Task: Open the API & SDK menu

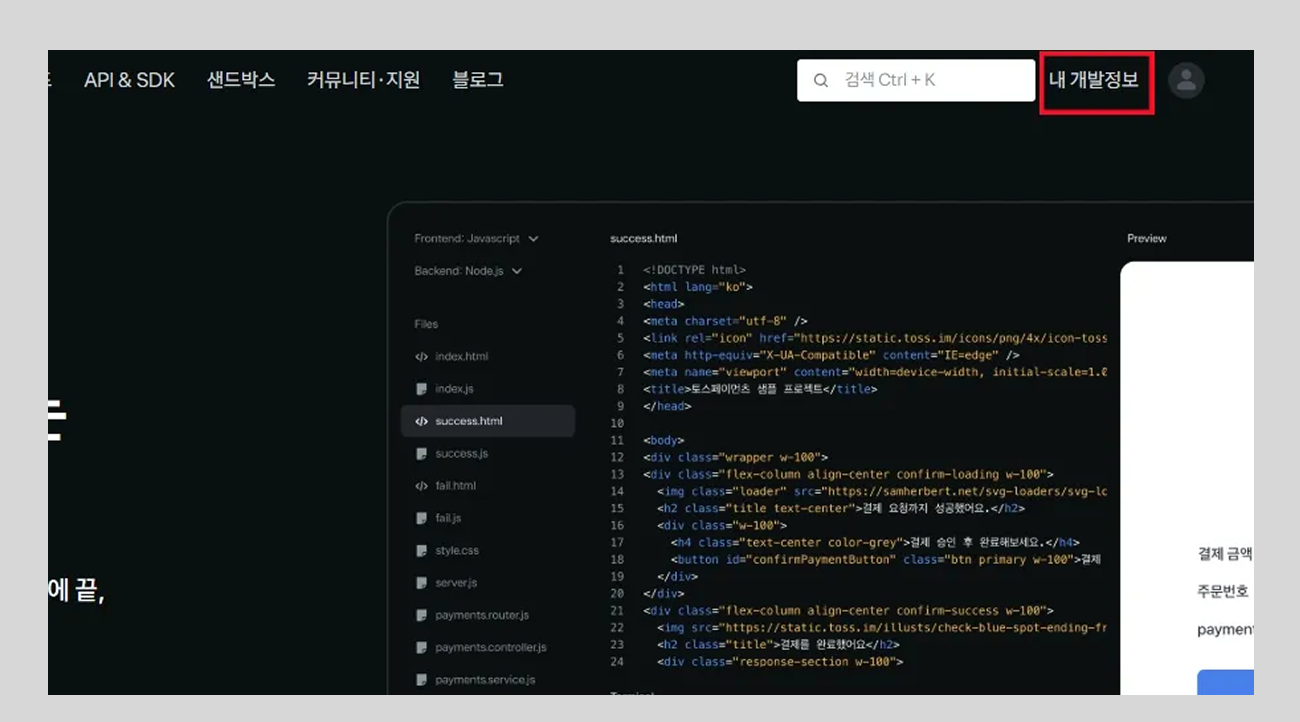Action: point(129,80)
